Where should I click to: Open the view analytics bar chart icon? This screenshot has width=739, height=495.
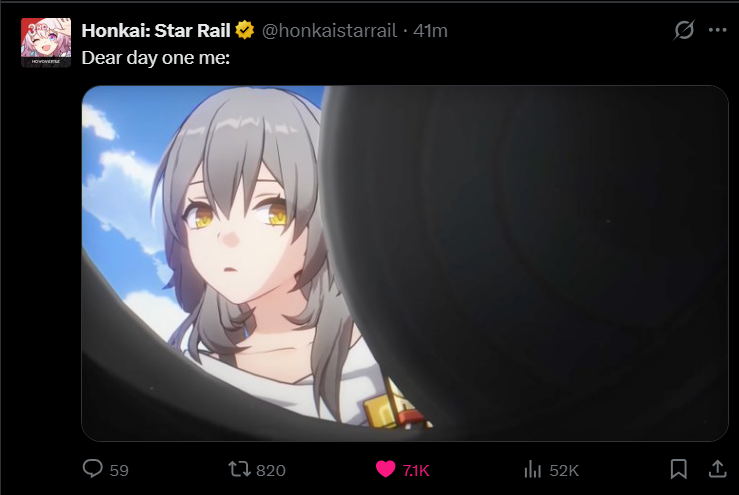[533, 469]
